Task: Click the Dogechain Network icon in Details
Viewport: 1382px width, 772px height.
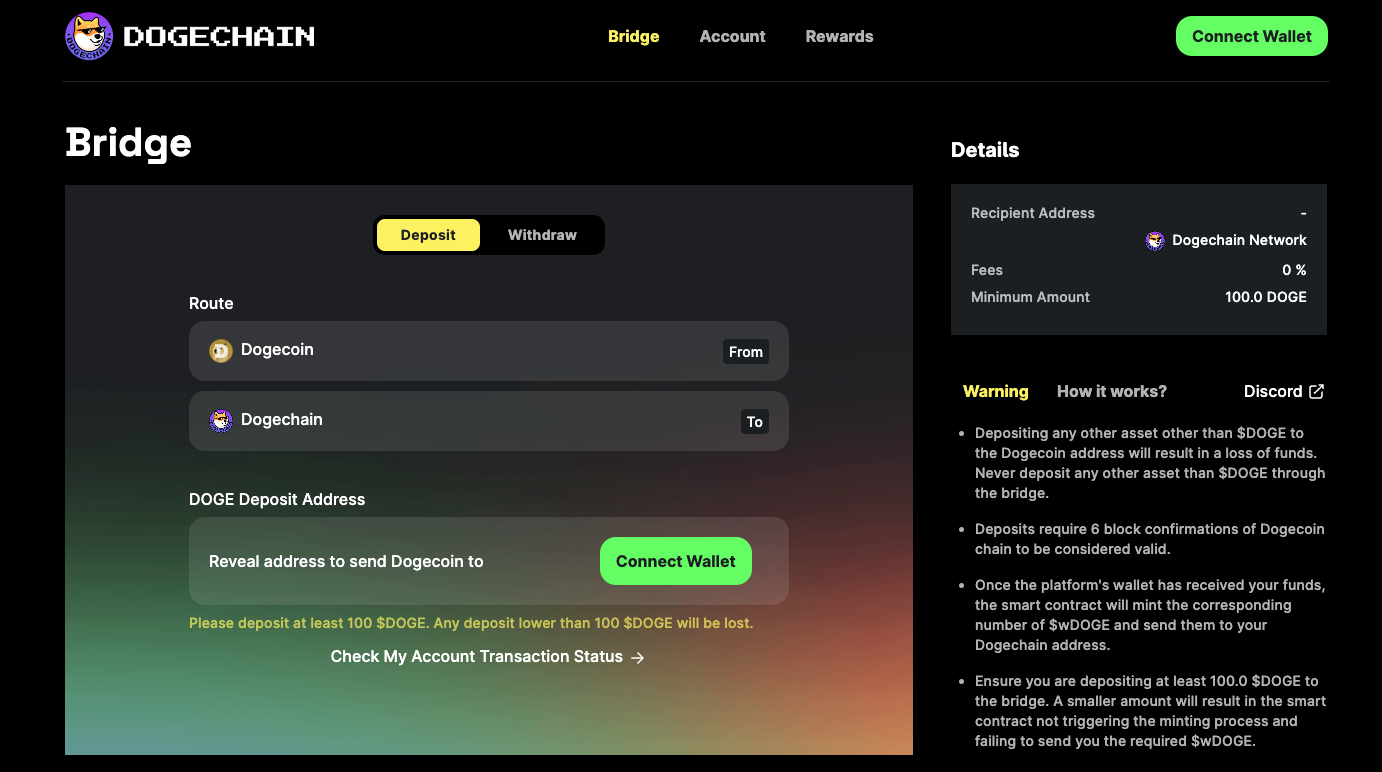Action: [x=1155, y=241]
